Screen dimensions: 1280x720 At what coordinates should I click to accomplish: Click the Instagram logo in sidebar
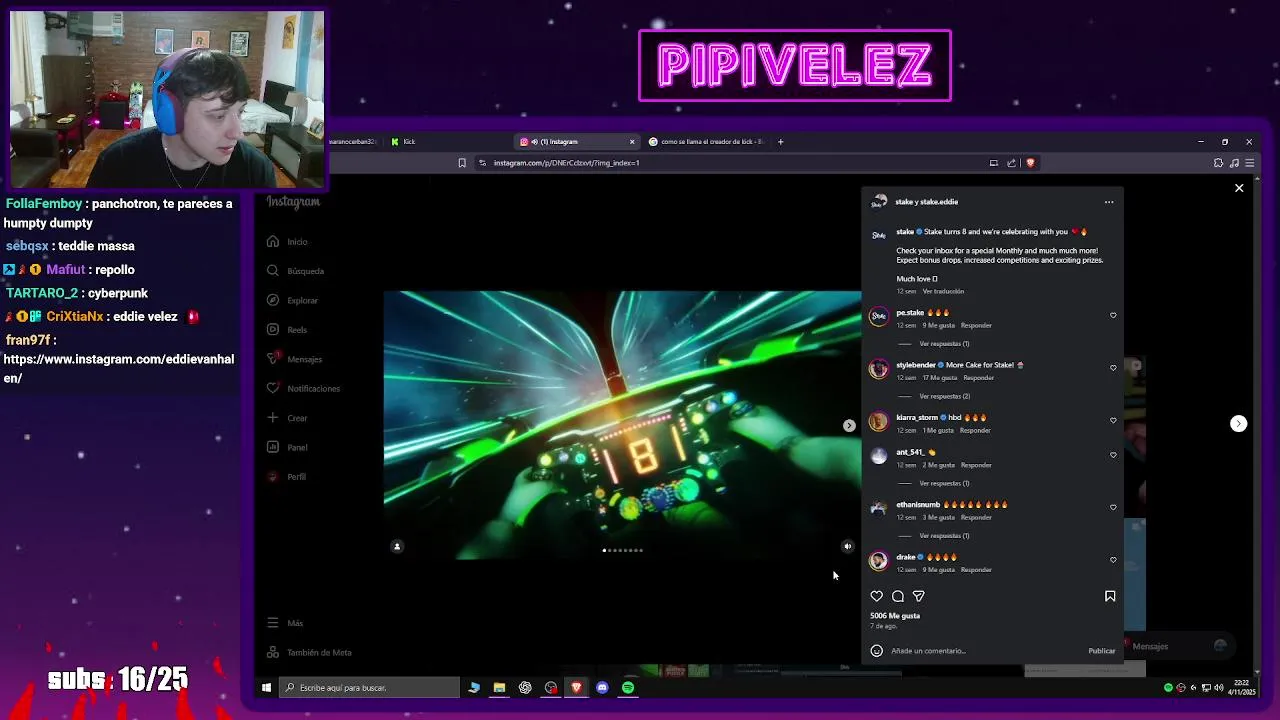293,202
